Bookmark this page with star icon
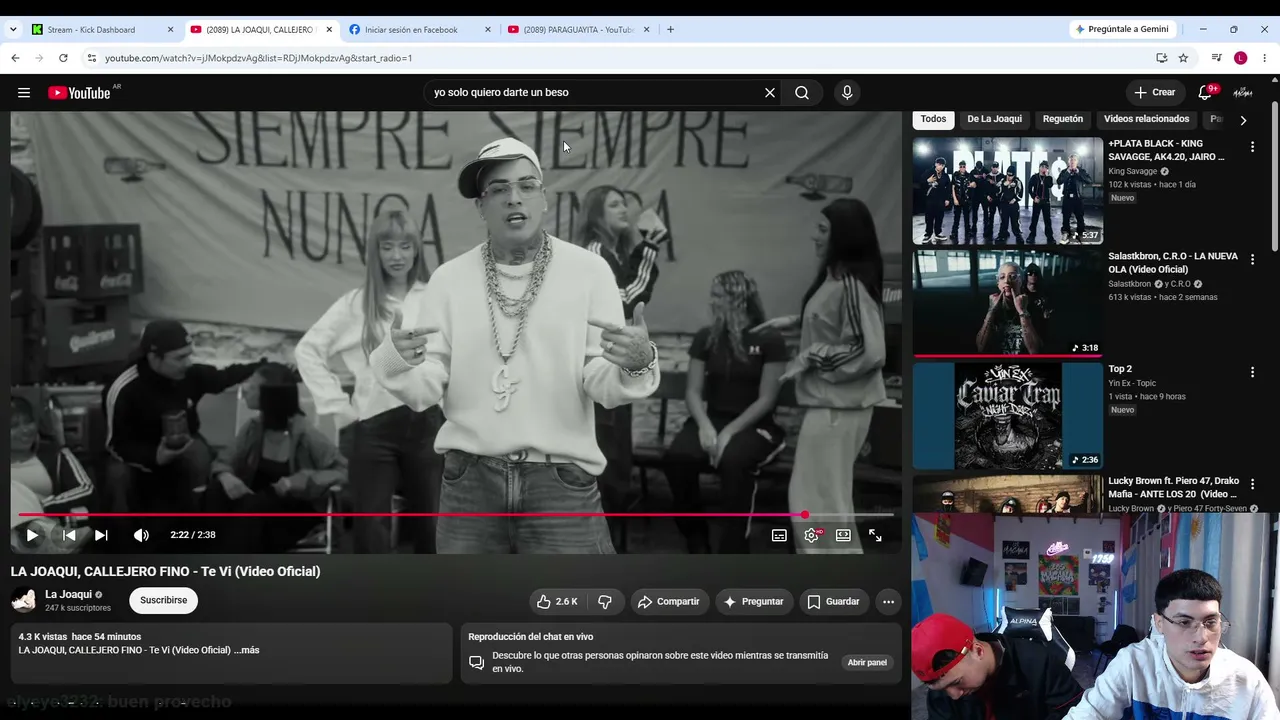Screen dimensions: 1280x720 point(1183,58)
